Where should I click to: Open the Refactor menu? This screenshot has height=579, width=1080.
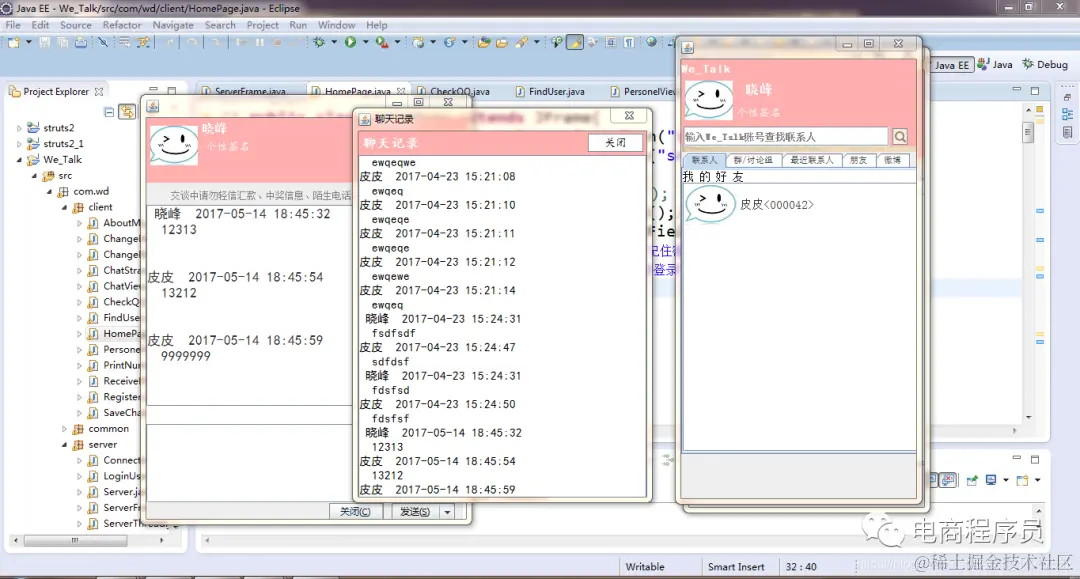pyautogui.click(x=122, y=25)
